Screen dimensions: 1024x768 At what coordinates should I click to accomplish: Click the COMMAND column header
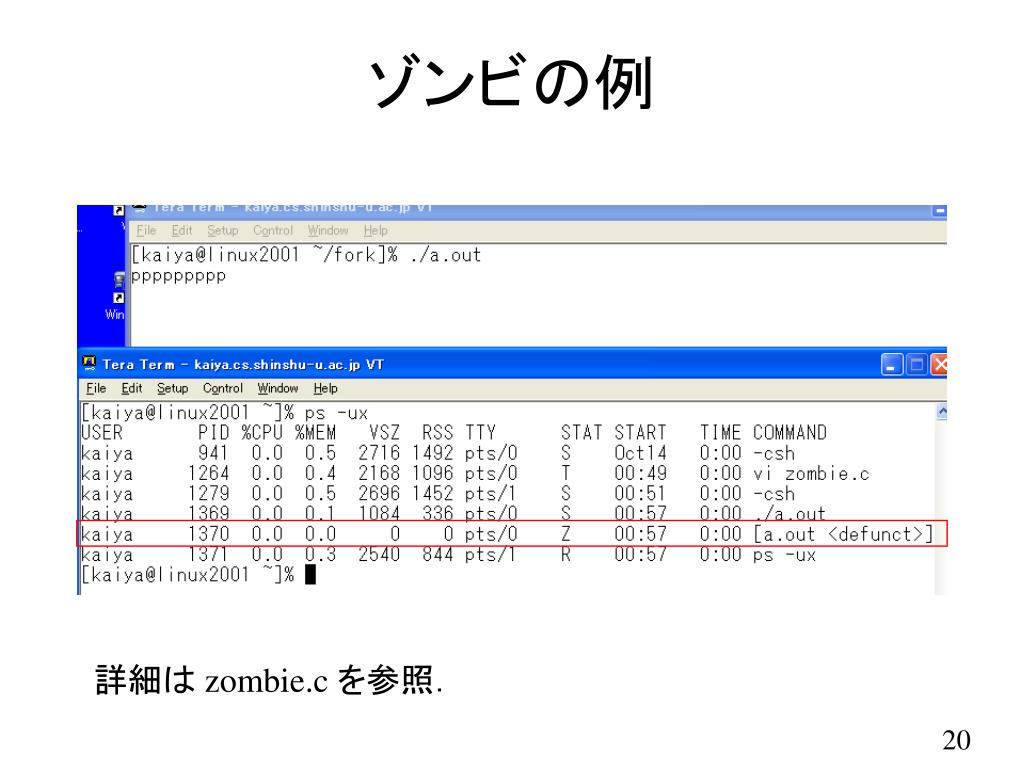(790, 433)
